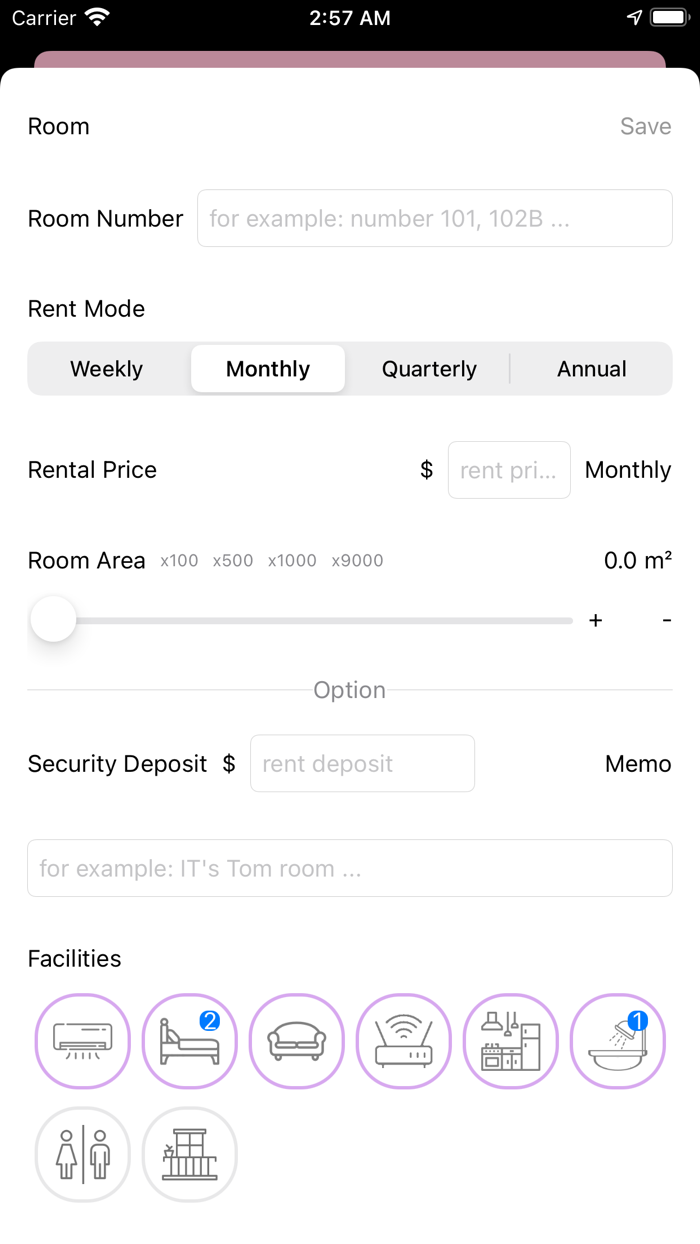Open the Memo option
Image resolution: width=700 pixels, height=1244 pixels.
637,763
